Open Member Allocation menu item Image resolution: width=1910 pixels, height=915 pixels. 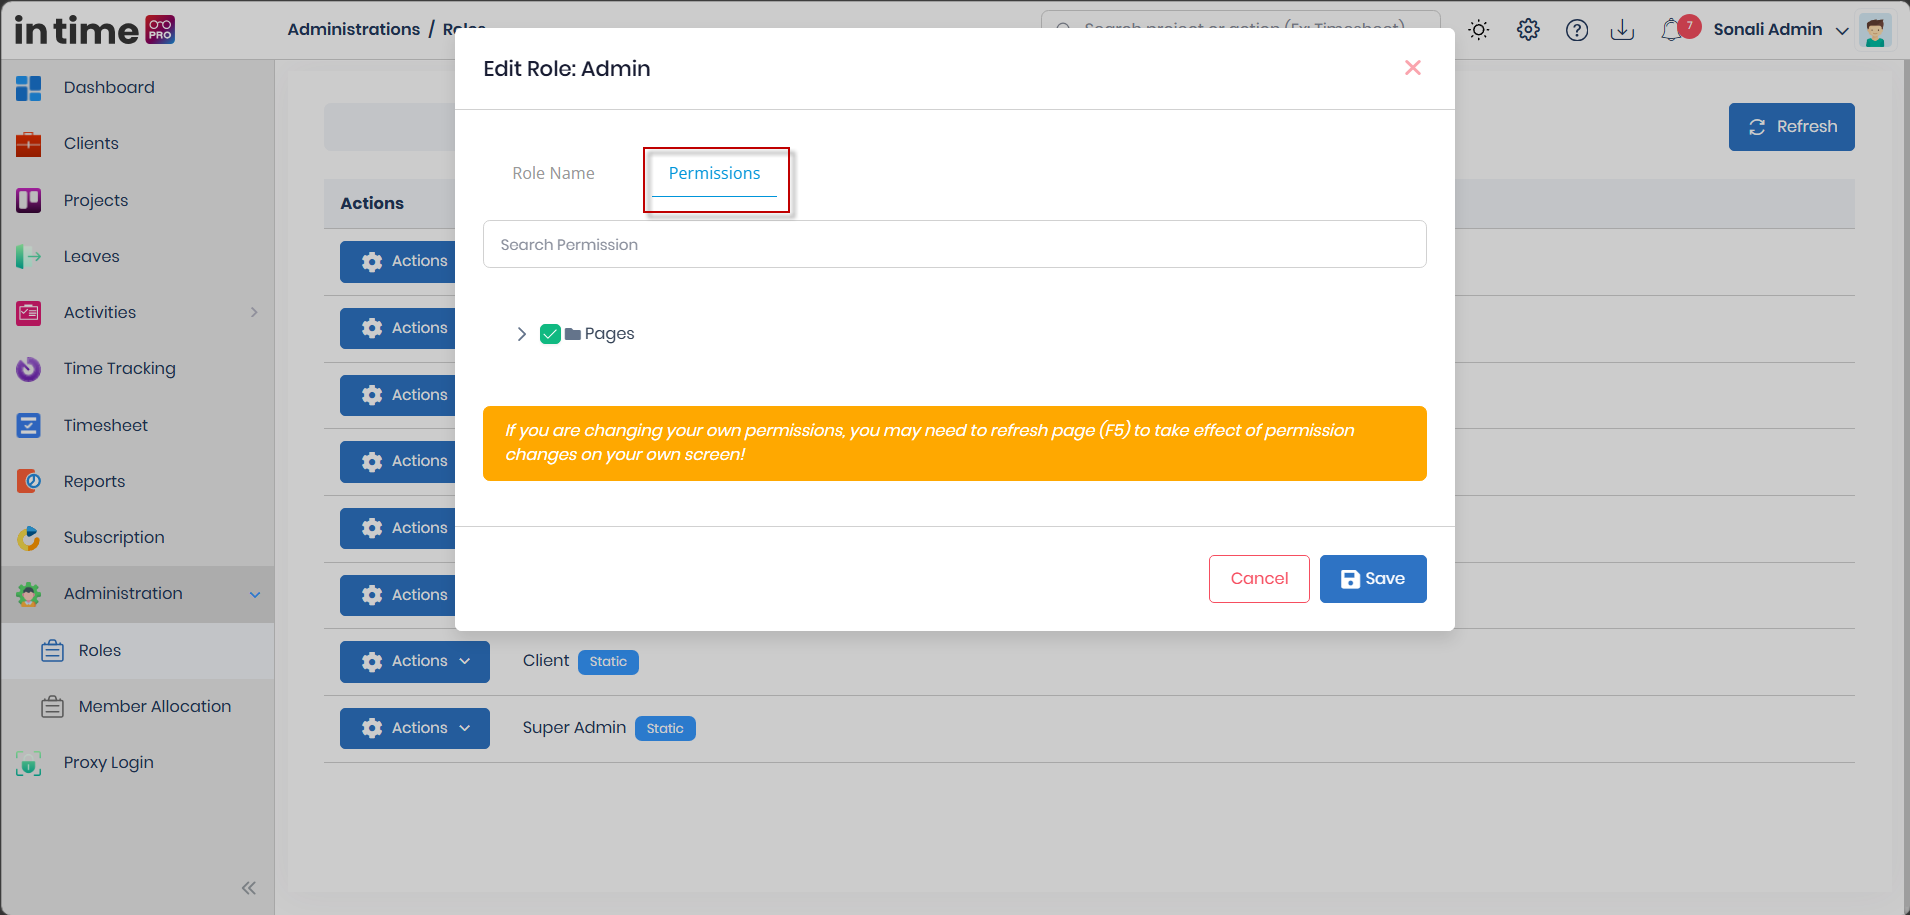click(155, 707)
